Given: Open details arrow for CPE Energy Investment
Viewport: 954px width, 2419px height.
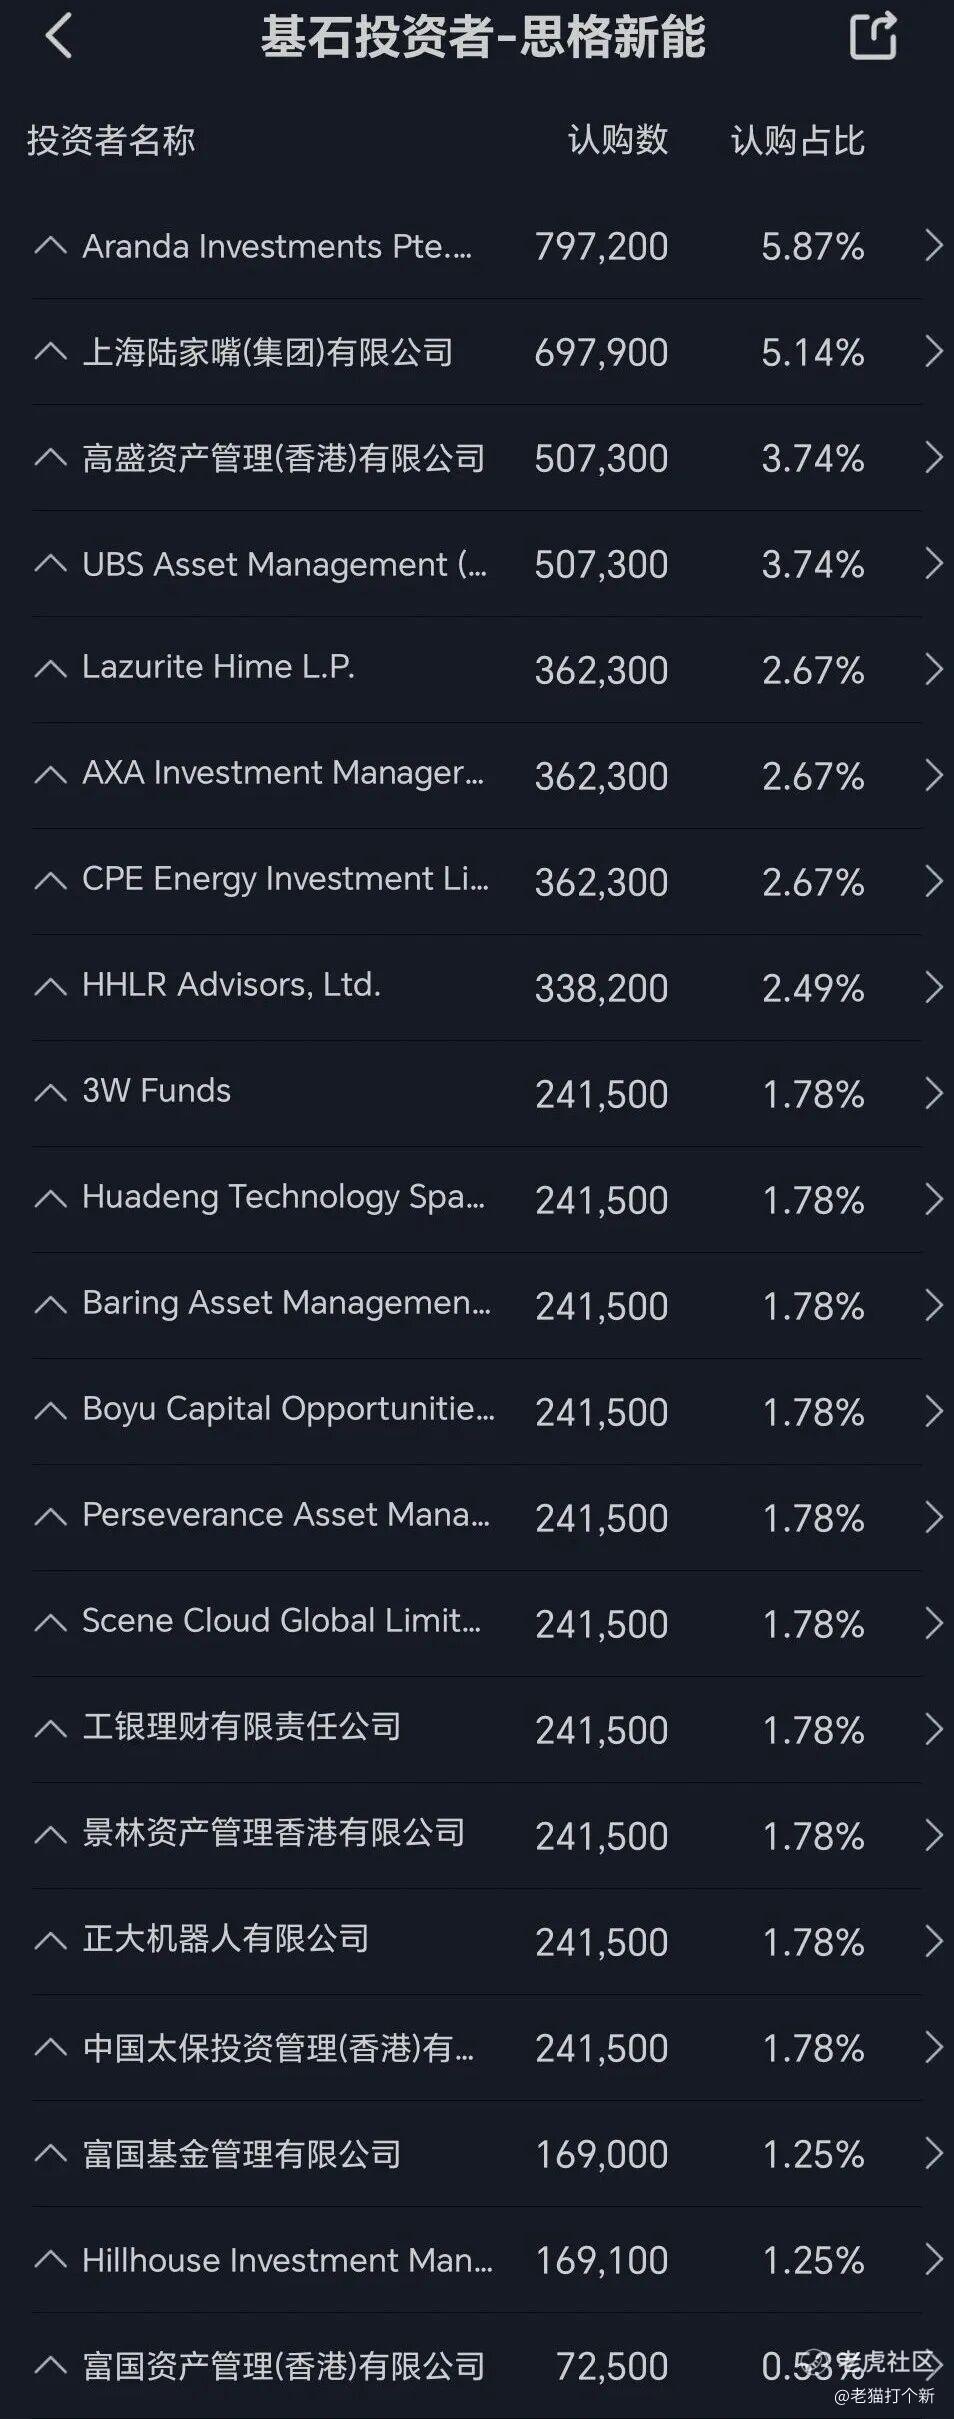Looking at the screenshot, I should pos(933,882).
